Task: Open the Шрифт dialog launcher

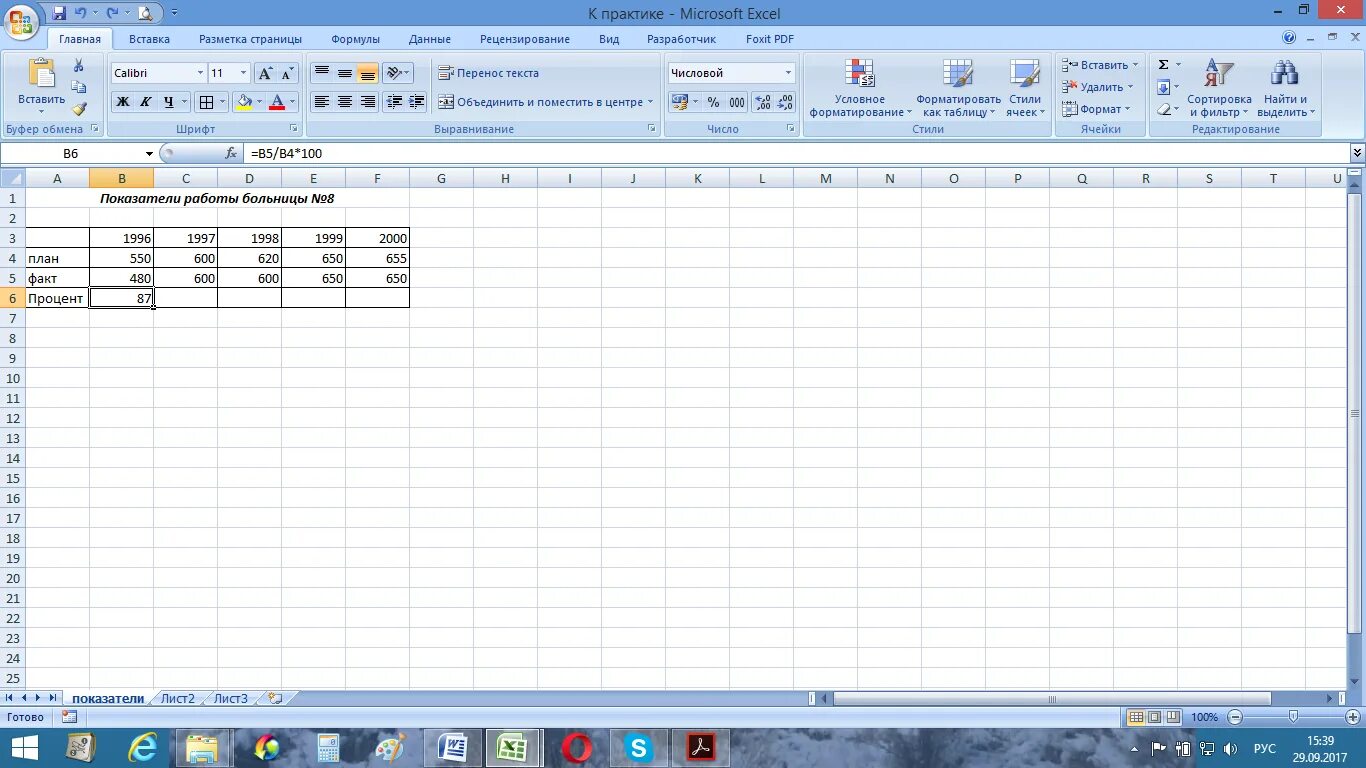Action: 294,129
